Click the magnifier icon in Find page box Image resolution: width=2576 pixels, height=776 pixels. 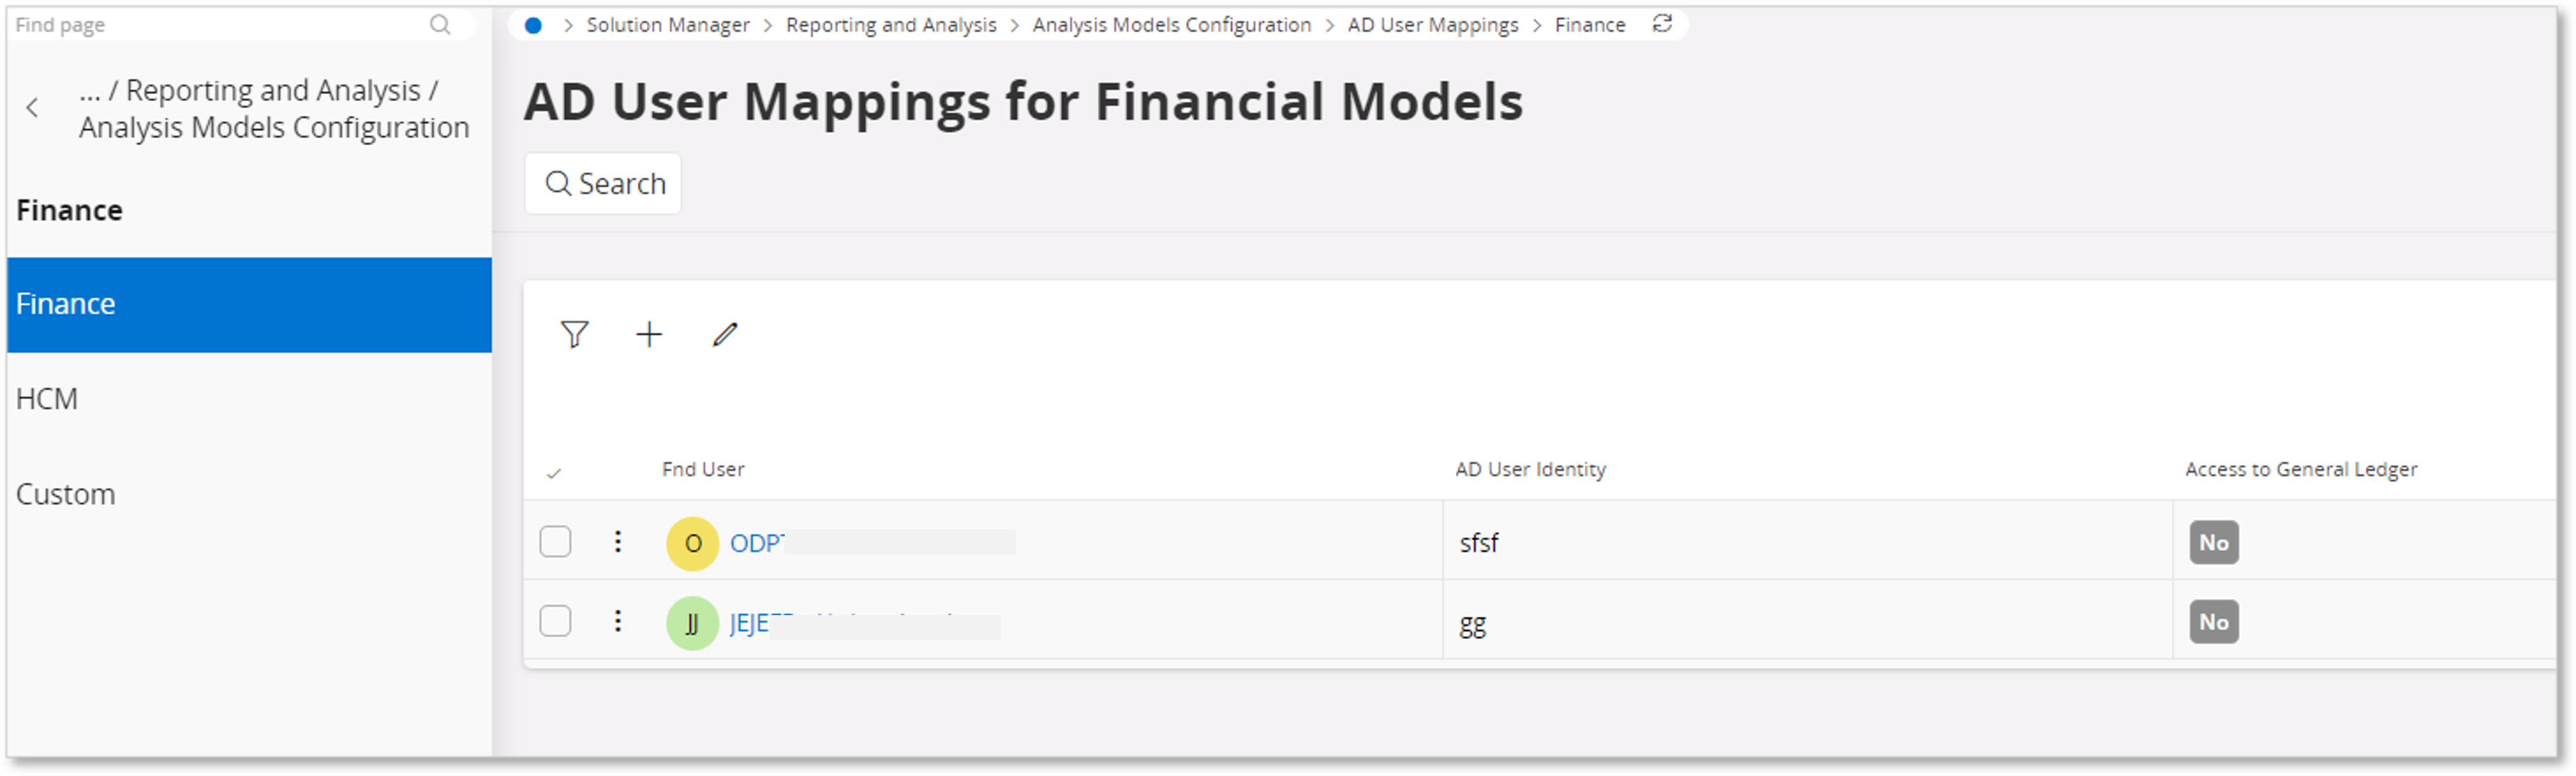(441, 24)
